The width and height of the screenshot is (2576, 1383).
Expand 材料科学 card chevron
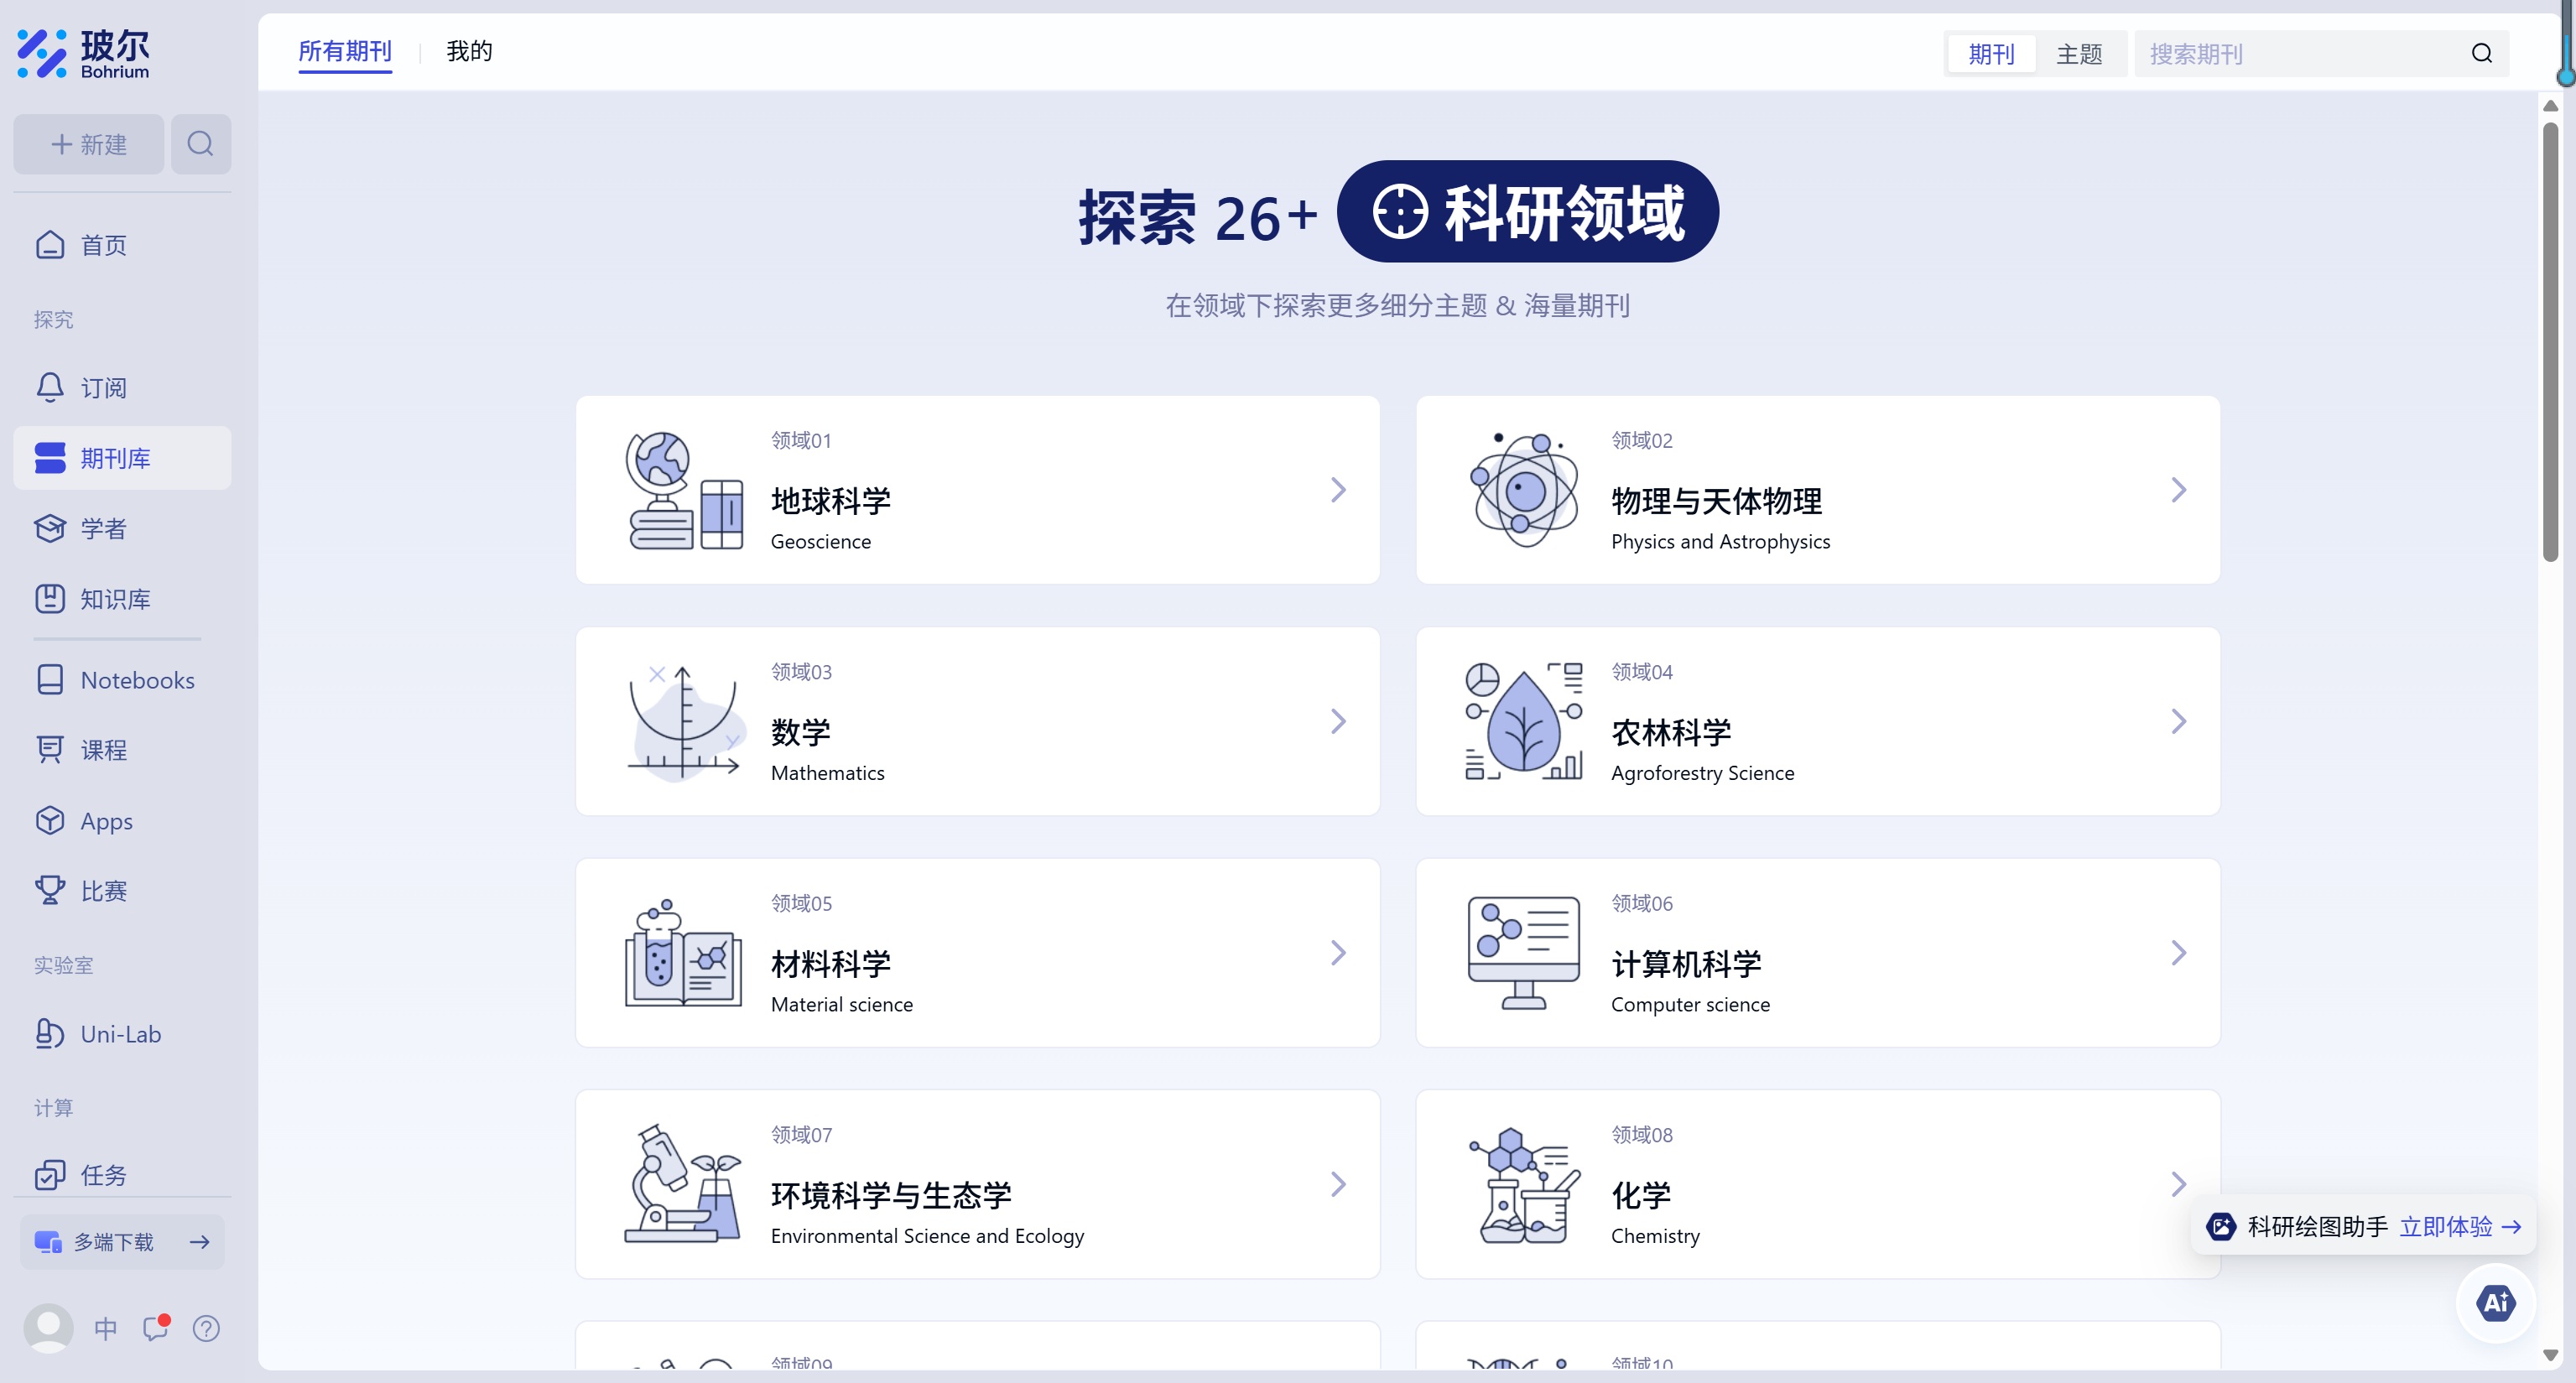tap(1338, 953)
